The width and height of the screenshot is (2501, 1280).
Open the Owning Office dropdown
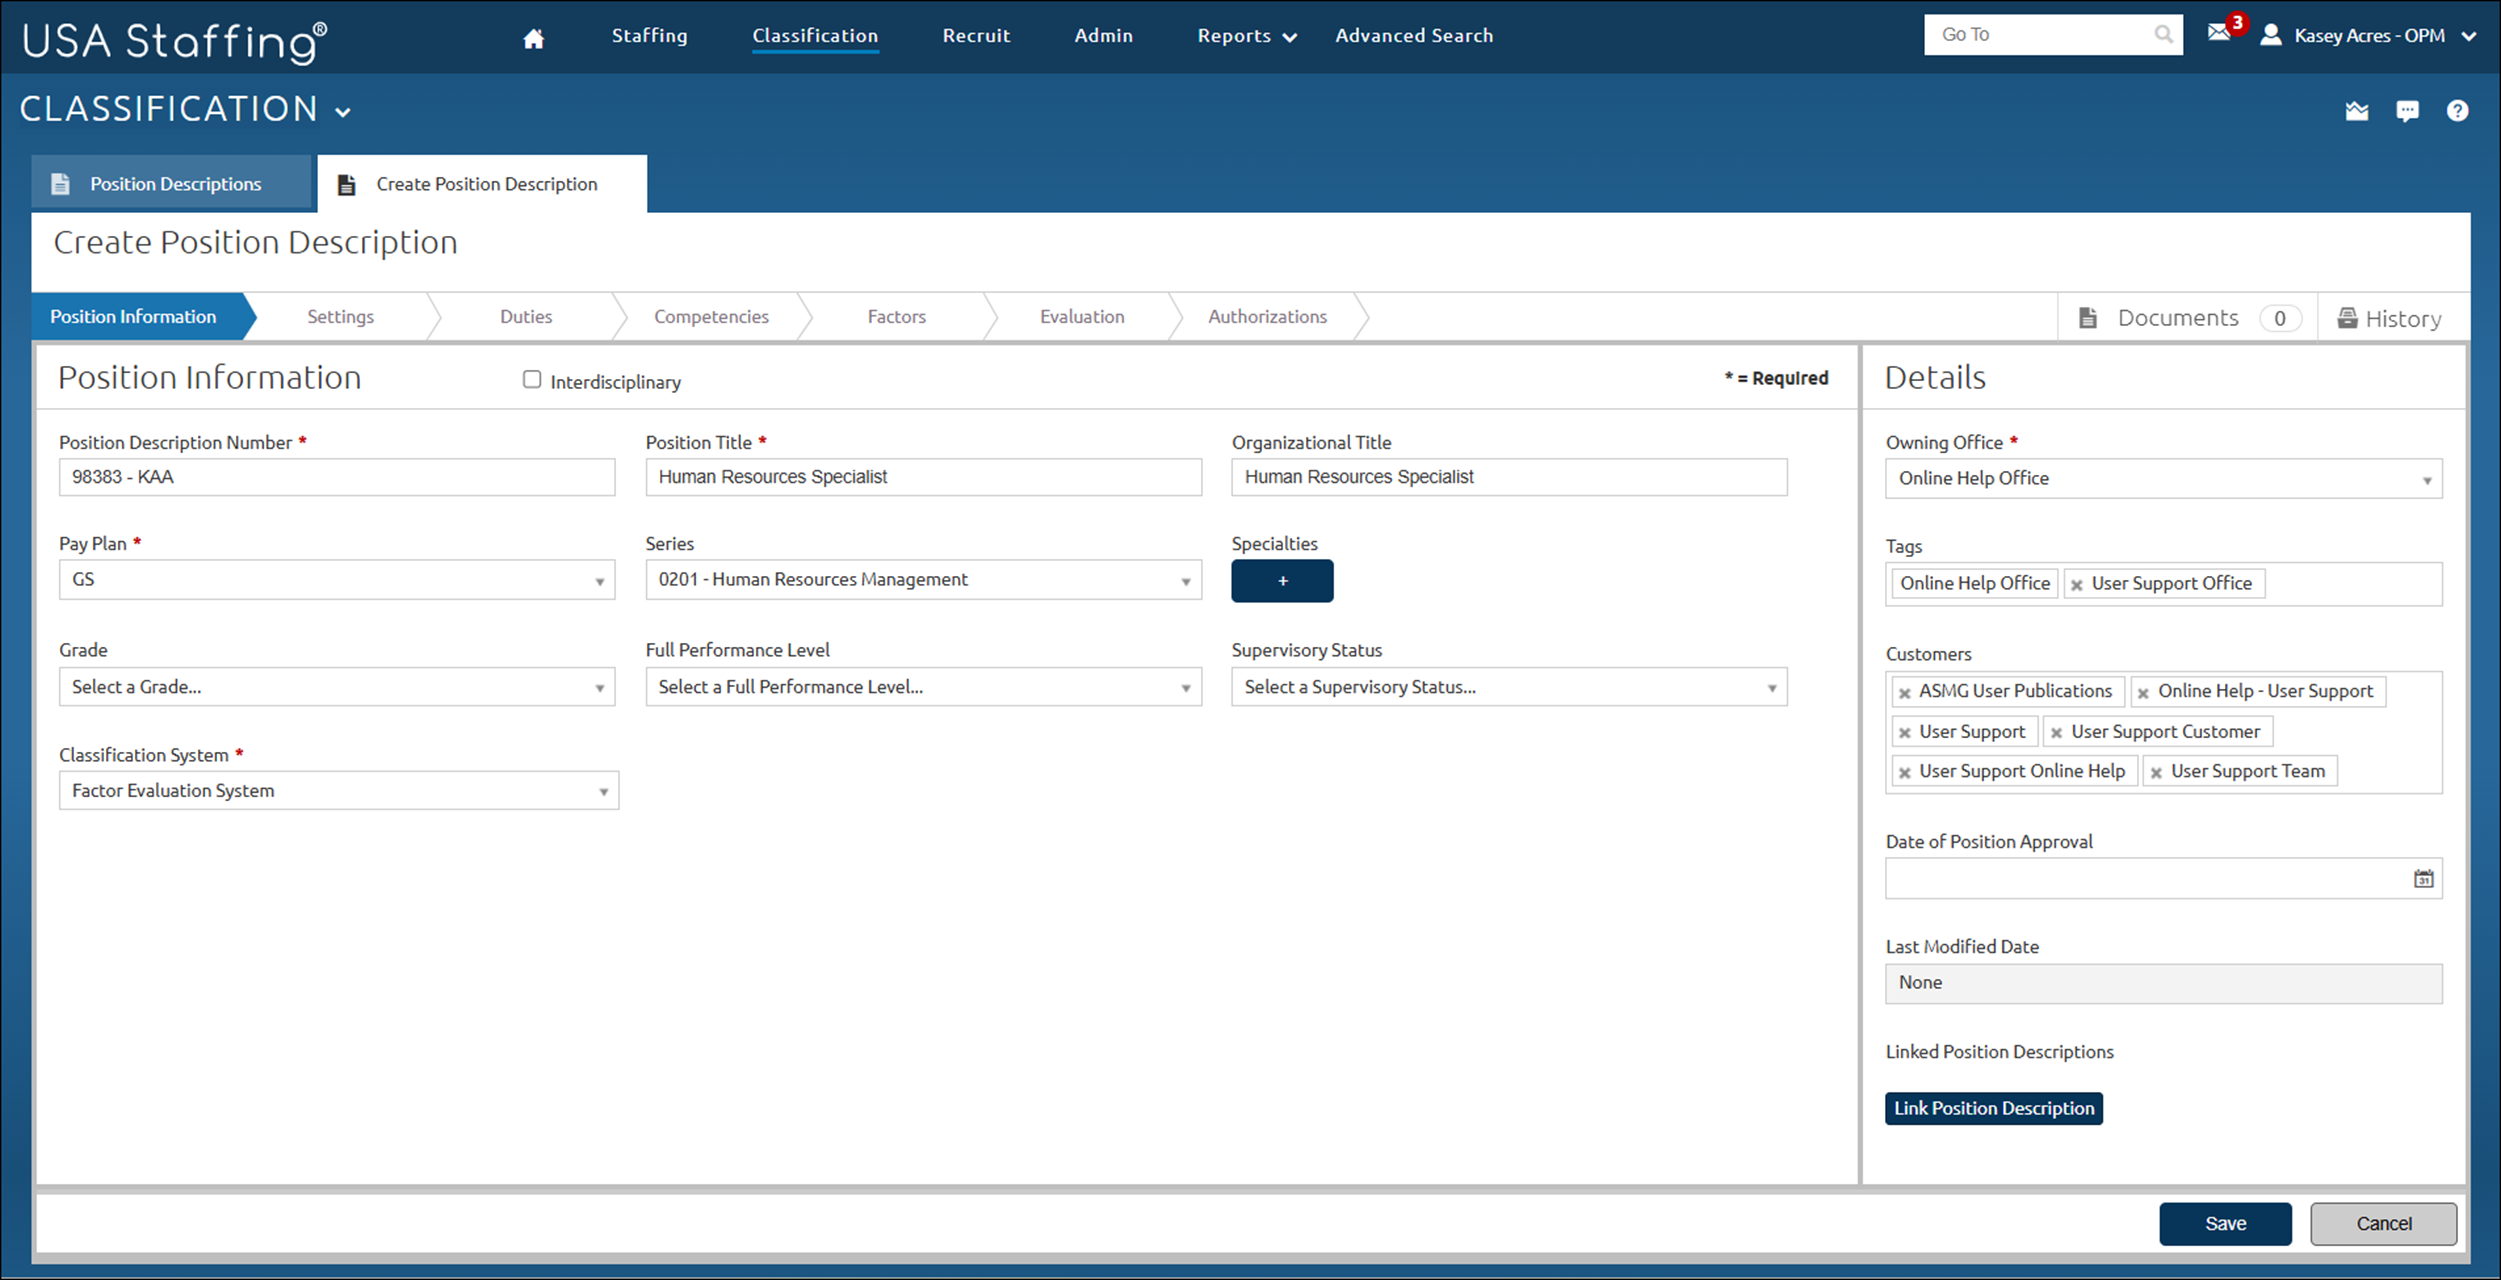tap(2163, 479)
